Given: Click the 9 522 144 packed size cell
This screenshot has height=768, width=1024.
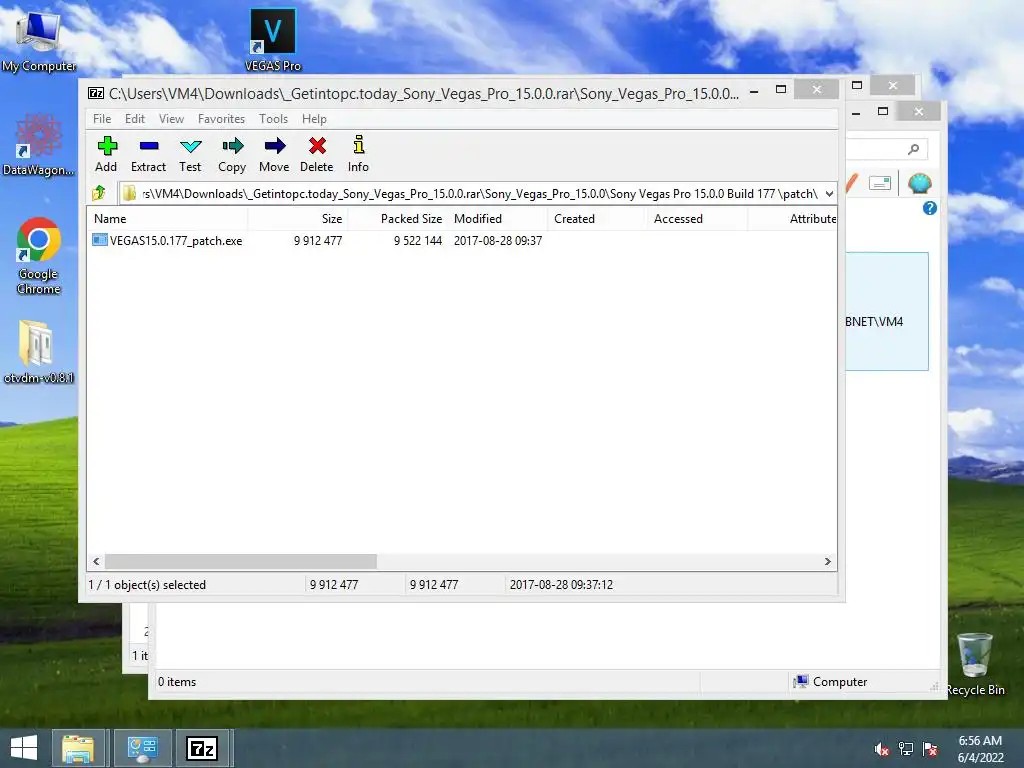Looking at the screenshot, I should pyautogui.click(x=418, y=240).
